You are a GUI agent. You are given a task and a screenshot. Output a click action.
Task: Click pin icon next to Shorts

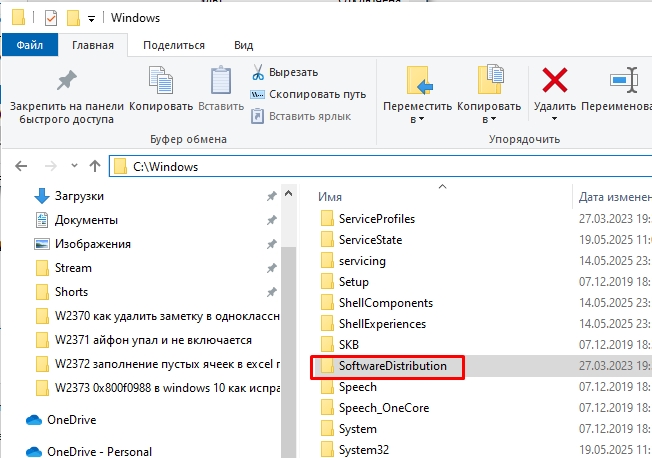point(272,292)
